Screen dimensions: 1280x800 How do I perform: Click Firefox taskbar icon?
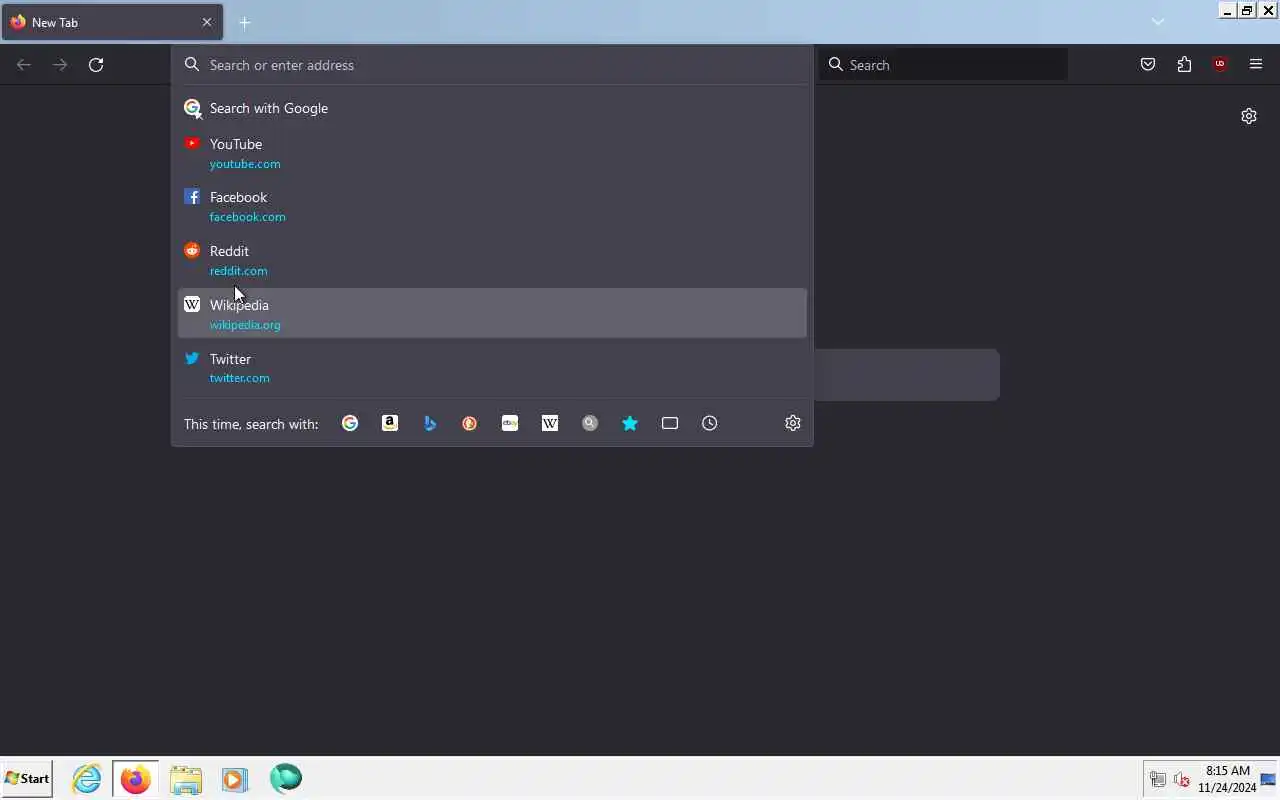[136, 778]
